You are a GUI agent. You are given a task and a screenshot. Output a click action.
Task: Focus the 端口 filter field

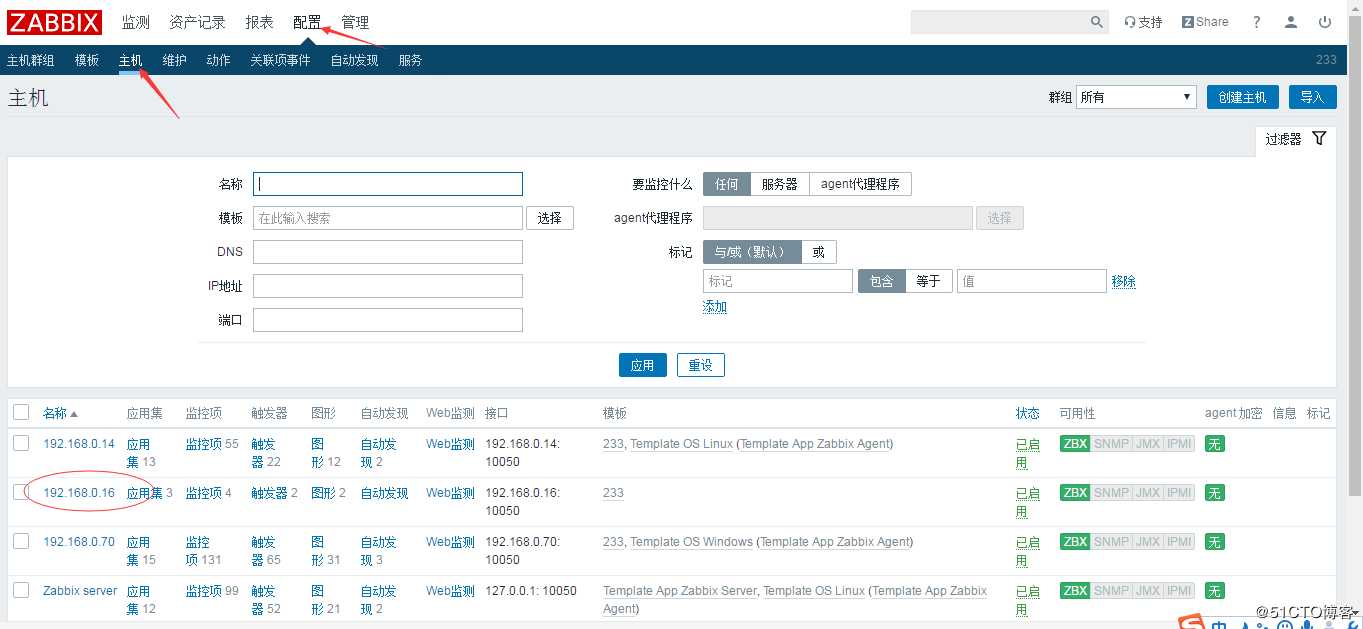(388, 320)
